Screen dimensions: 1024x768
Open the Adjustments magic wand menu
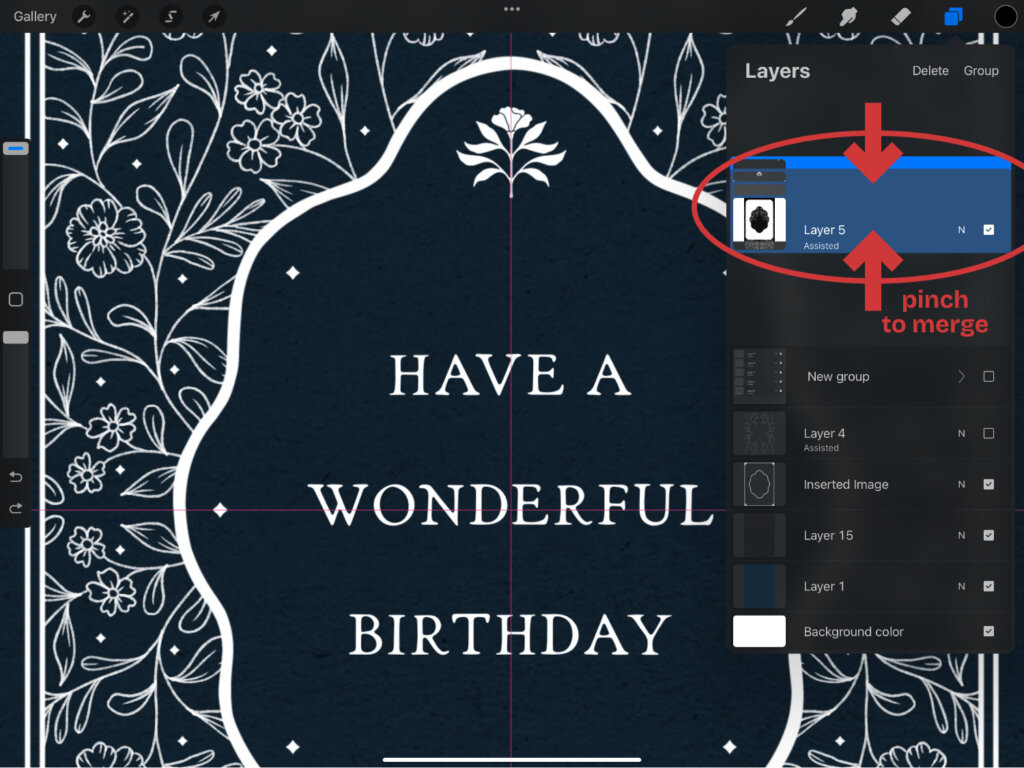coord(128,17)
